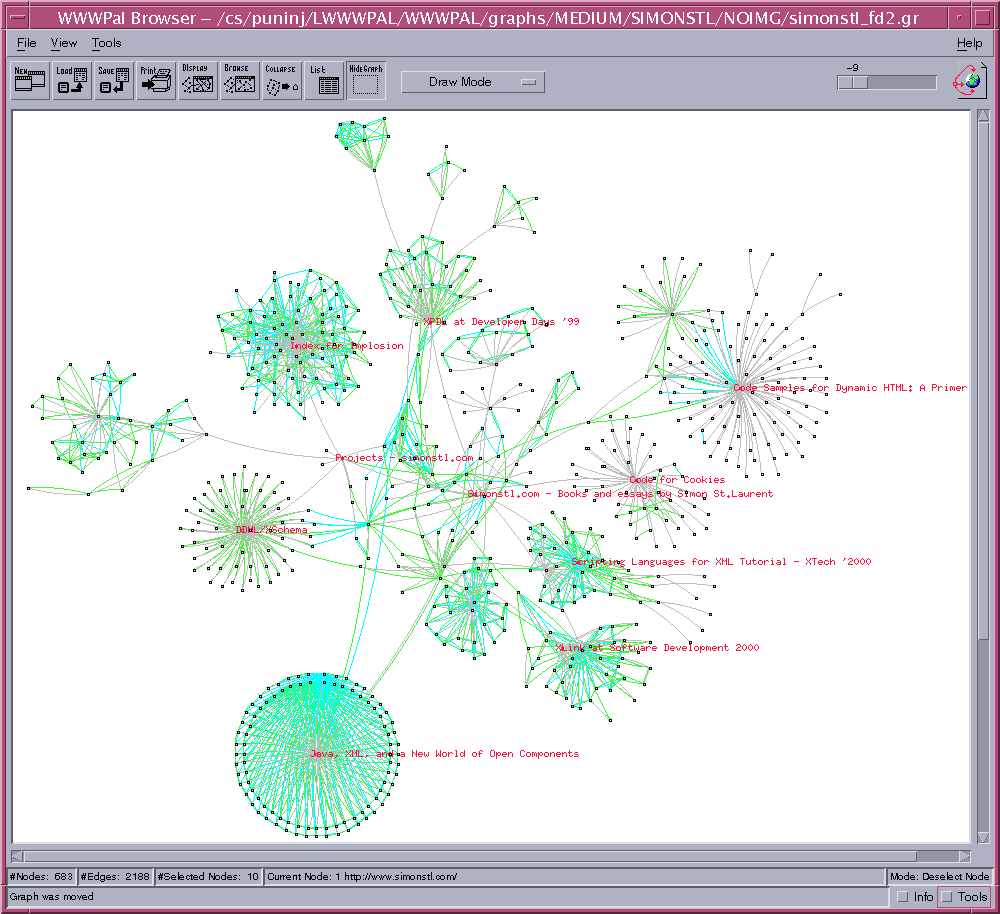Click the Save graph toolbar icon
The image size is (1000, 914).
[114, 80]
